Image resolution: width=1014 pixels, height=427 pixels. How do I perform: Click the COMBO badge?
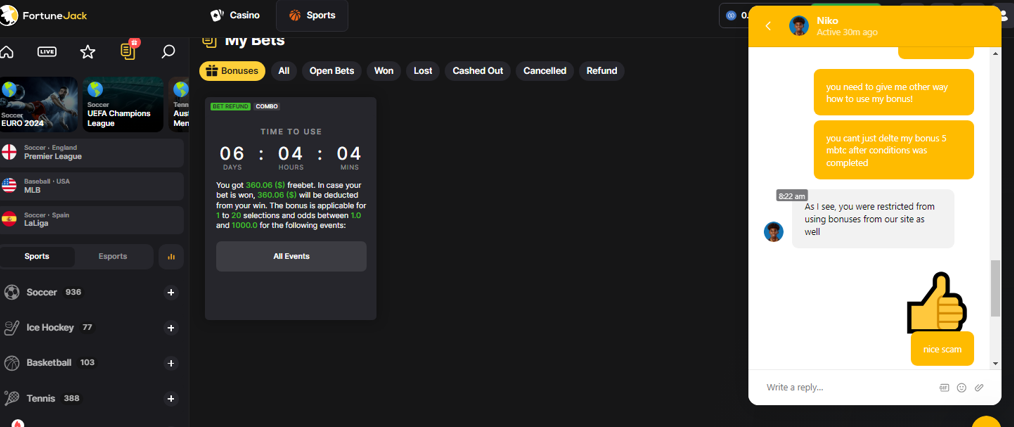[x=267, y=106]
